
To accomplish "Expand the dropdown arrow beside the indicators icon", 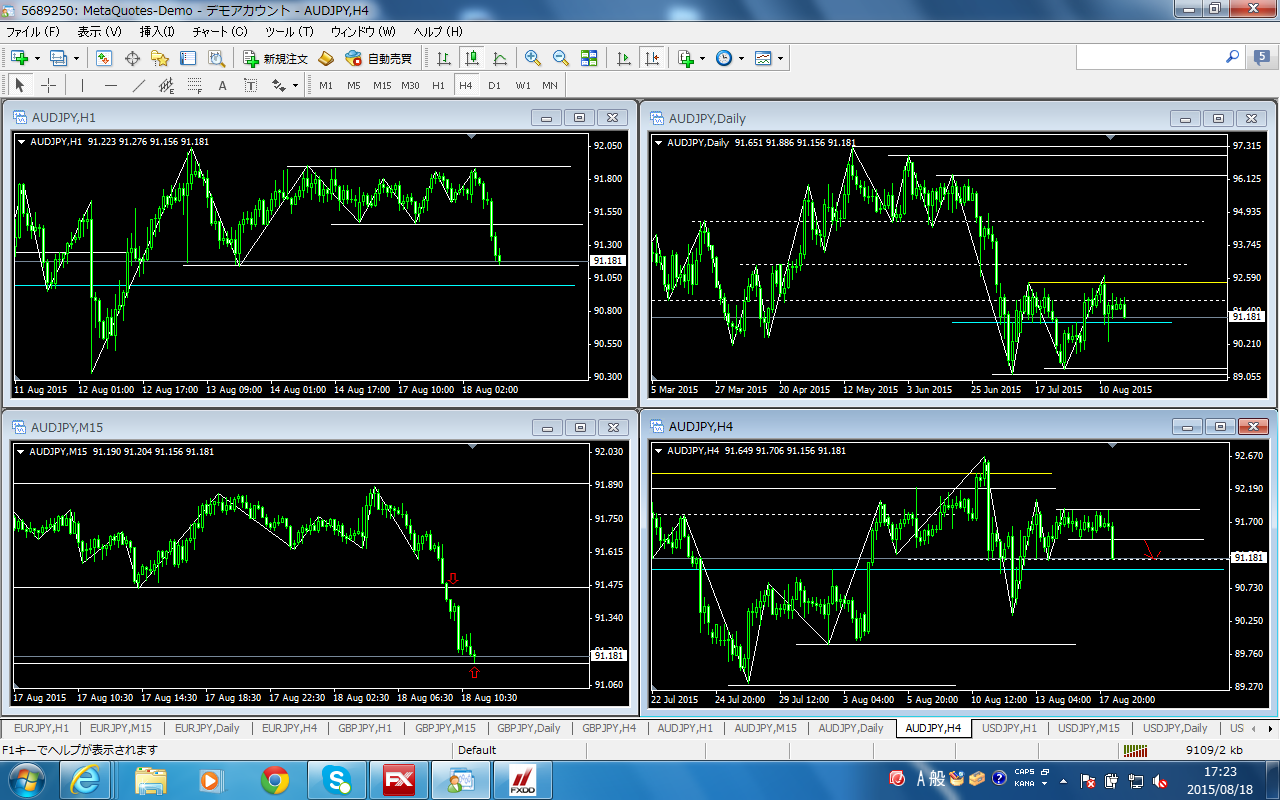I will pyautogui.click(x=703, y=59).
